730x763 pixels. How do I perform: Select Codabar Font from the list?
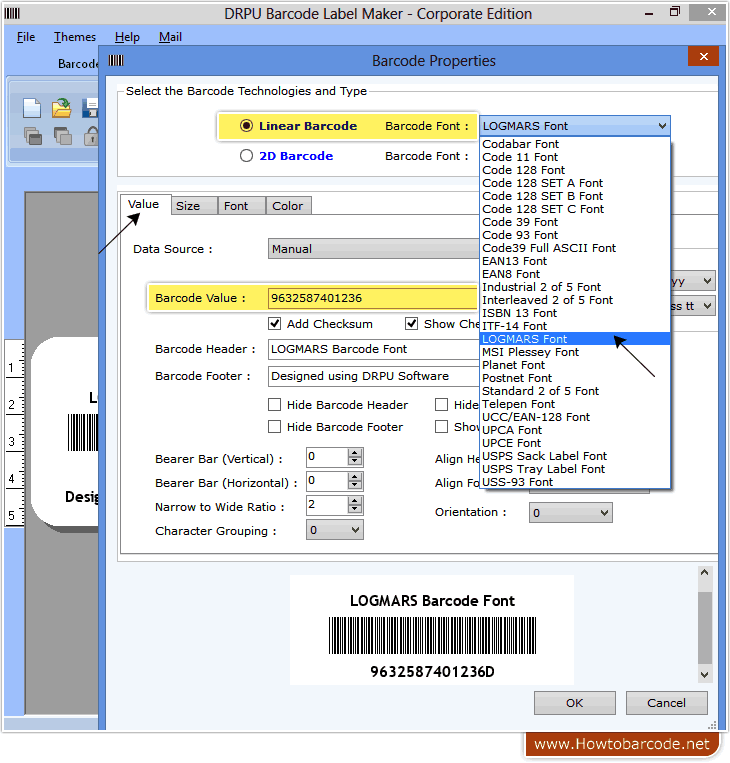click(x=575, y=144)
